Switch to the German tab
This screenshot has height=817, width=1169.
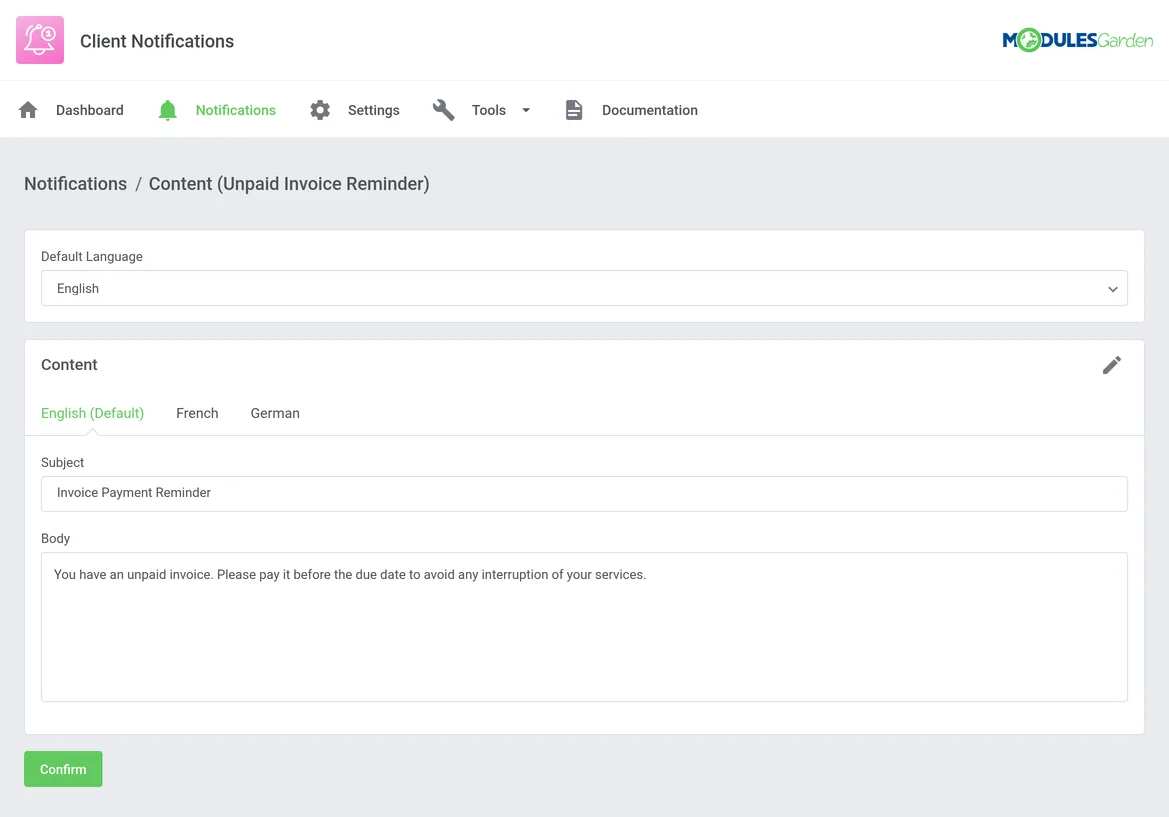[x=275, y=413]
